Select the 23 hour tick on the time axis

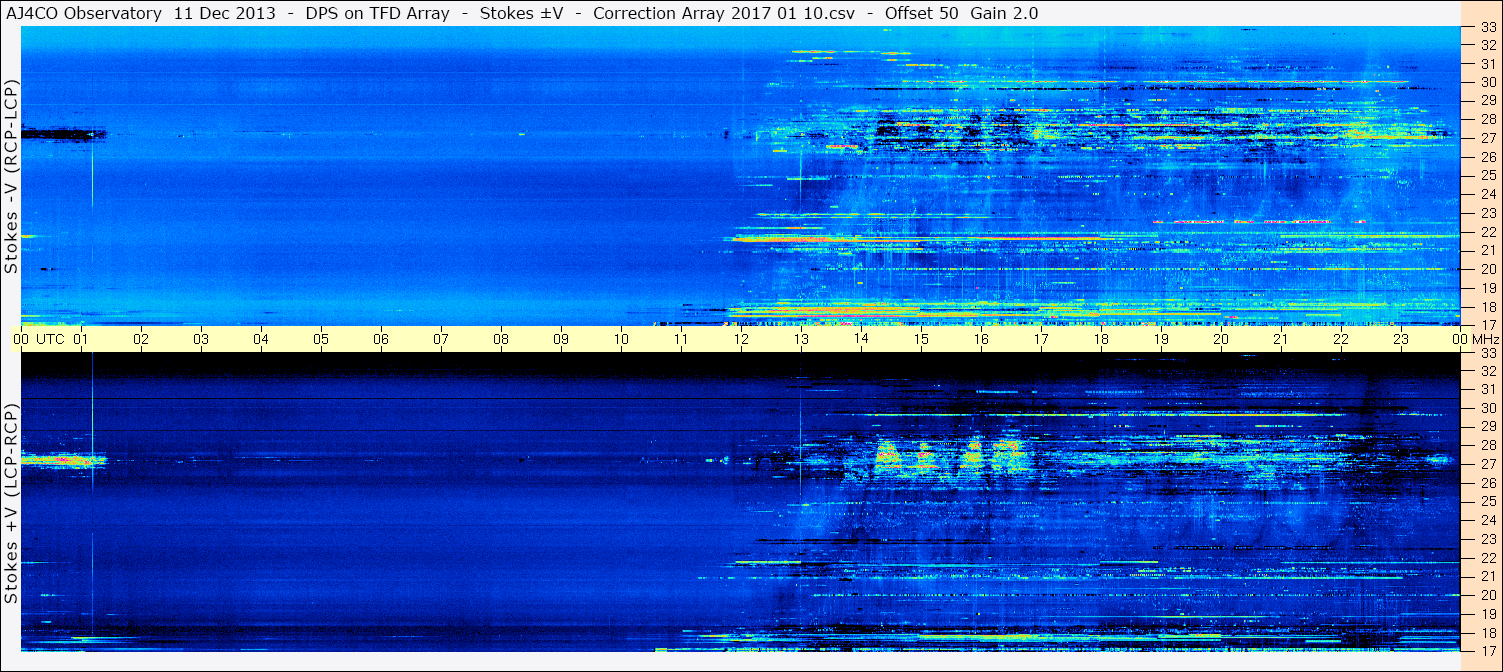click(1401, 339)
